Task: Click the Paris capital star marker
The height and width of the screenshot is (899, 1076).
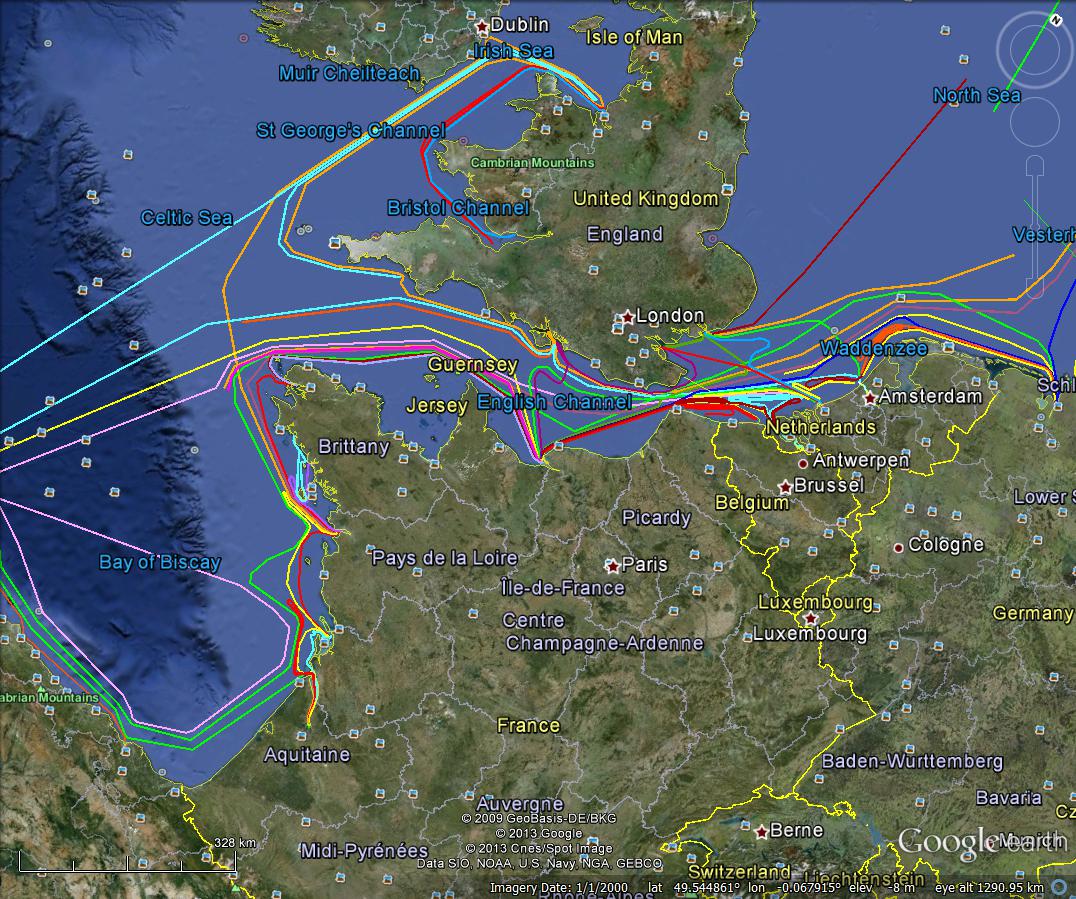Action: coord(613,565)
